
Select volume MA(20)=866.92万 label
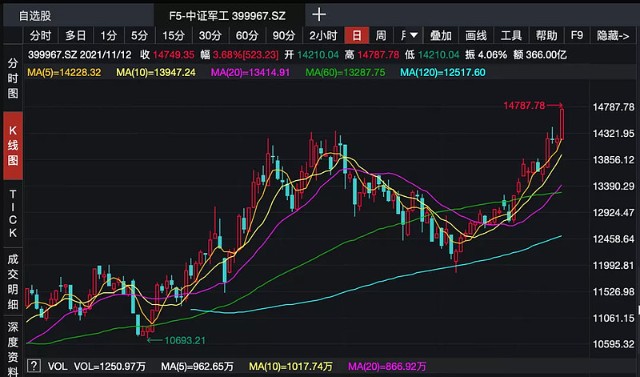click(x=387, y=366)
